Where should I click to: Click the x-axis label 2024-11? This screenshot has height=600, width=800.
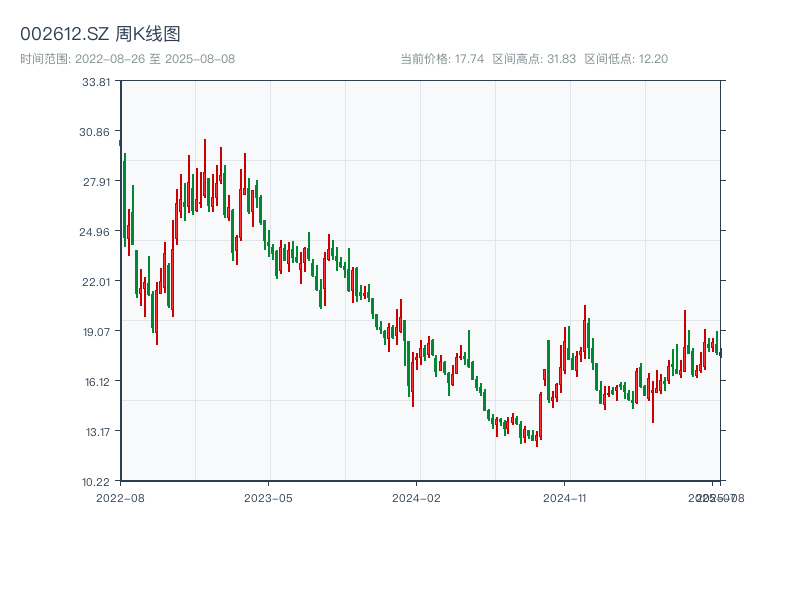pyautogui.click(x=564, y=498)
